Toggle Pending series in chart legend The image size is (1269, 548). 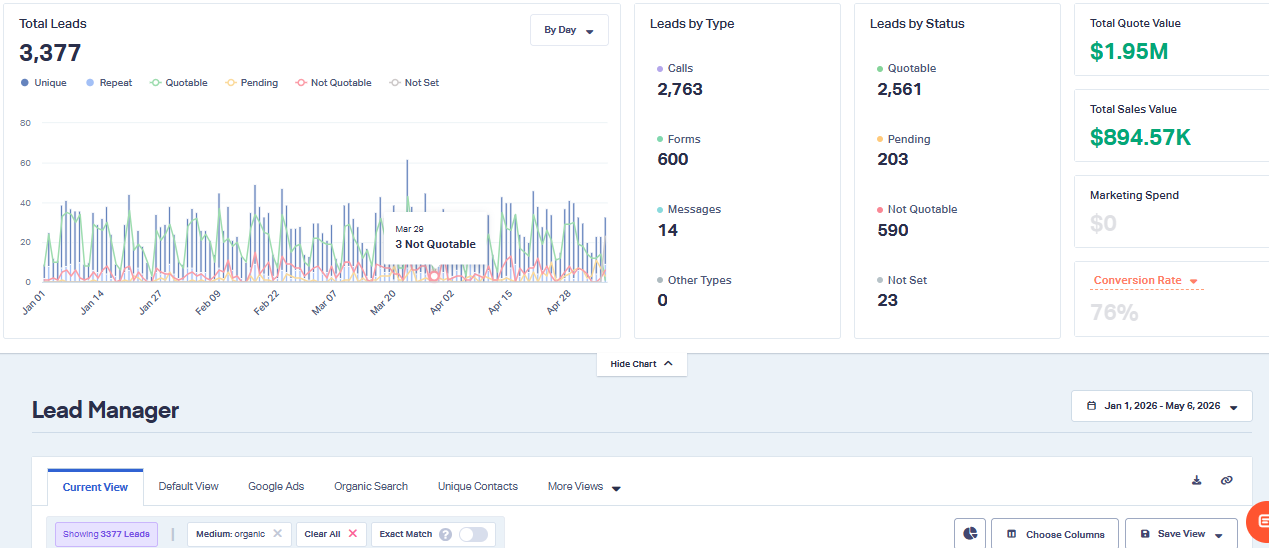tap(252, 83)
